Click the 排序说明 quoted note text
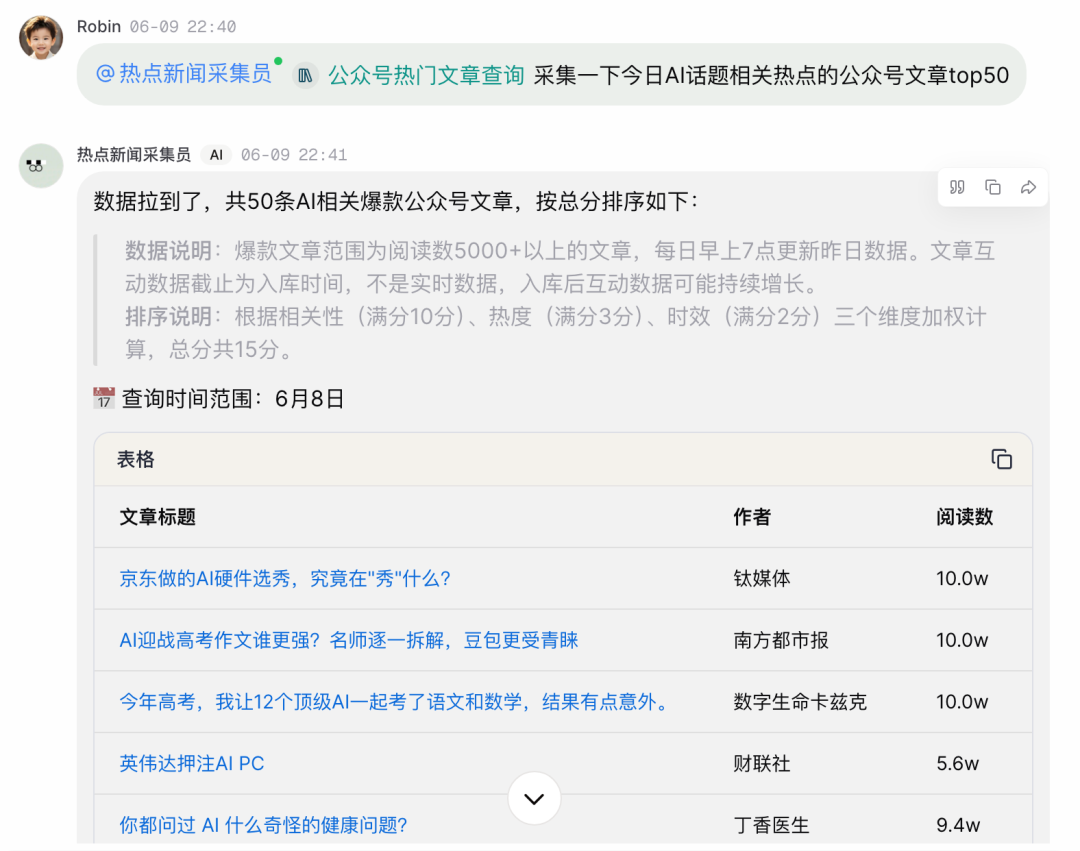The image size is (1080, 851). coord(555,333)
